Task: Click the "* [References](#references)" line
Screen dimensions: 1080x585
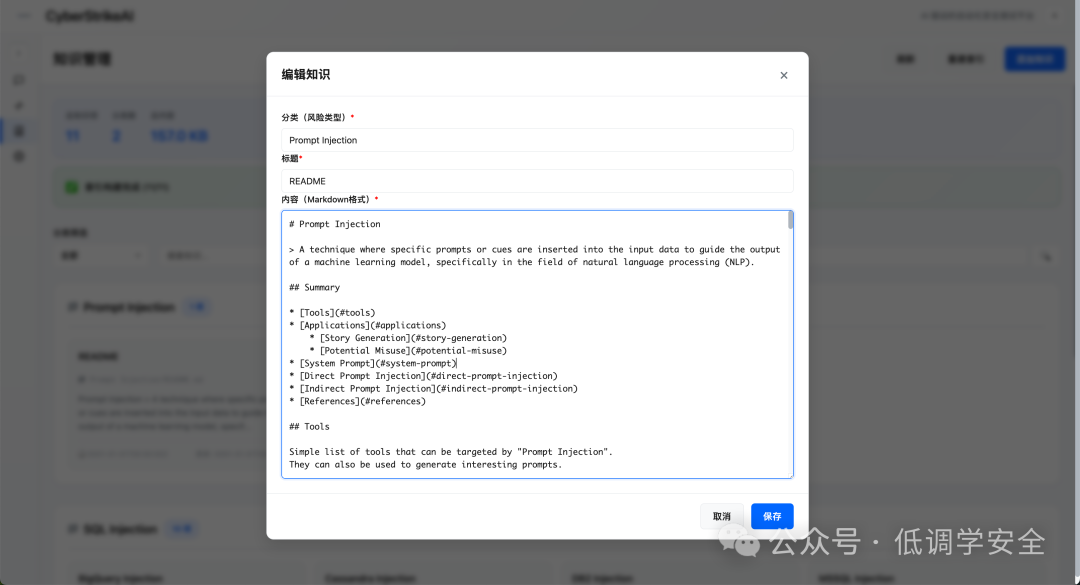Action: tap(357, 401)
